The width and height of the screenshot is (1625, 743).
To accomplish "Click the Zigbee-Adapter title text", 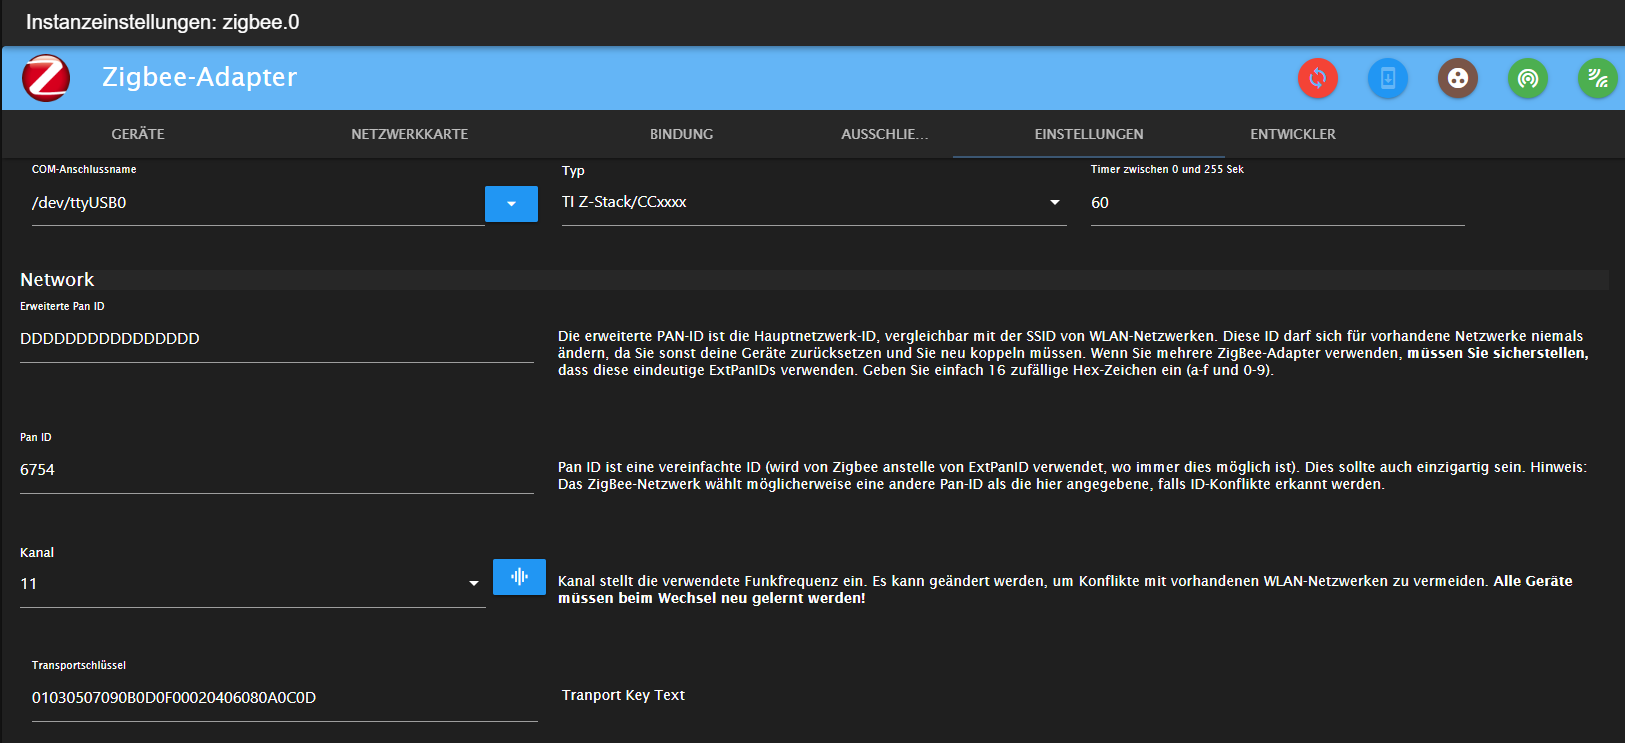I will tap(200, 77).
